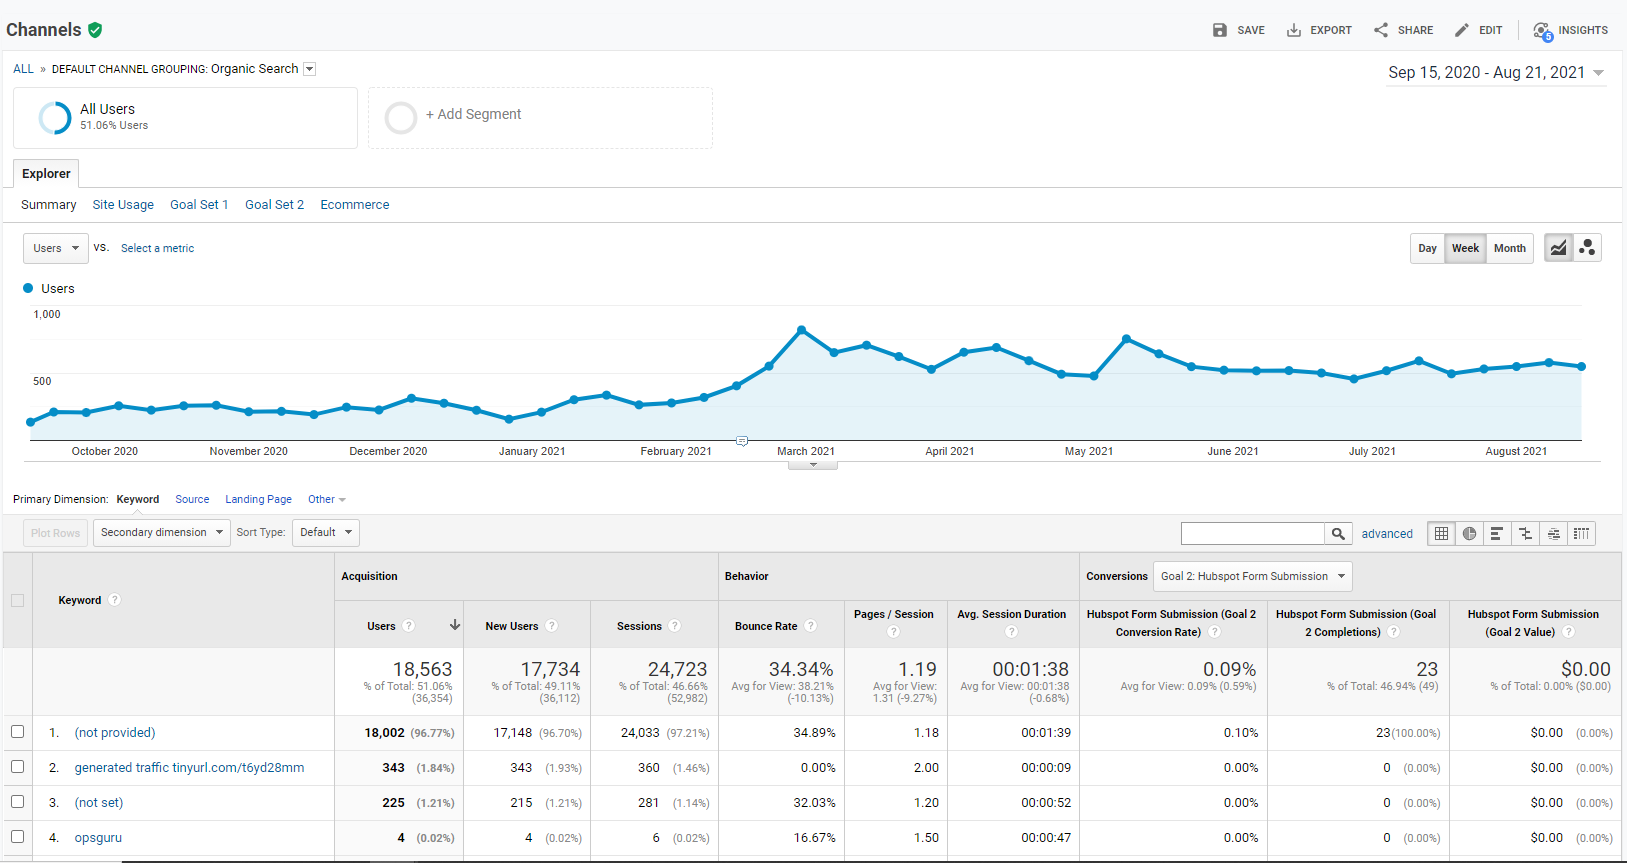This screenshot has width=1627, height=863.
Task: Open the Goal 2 Hubspot Form Submission dropdown
Action: [x=1252, y=576]
